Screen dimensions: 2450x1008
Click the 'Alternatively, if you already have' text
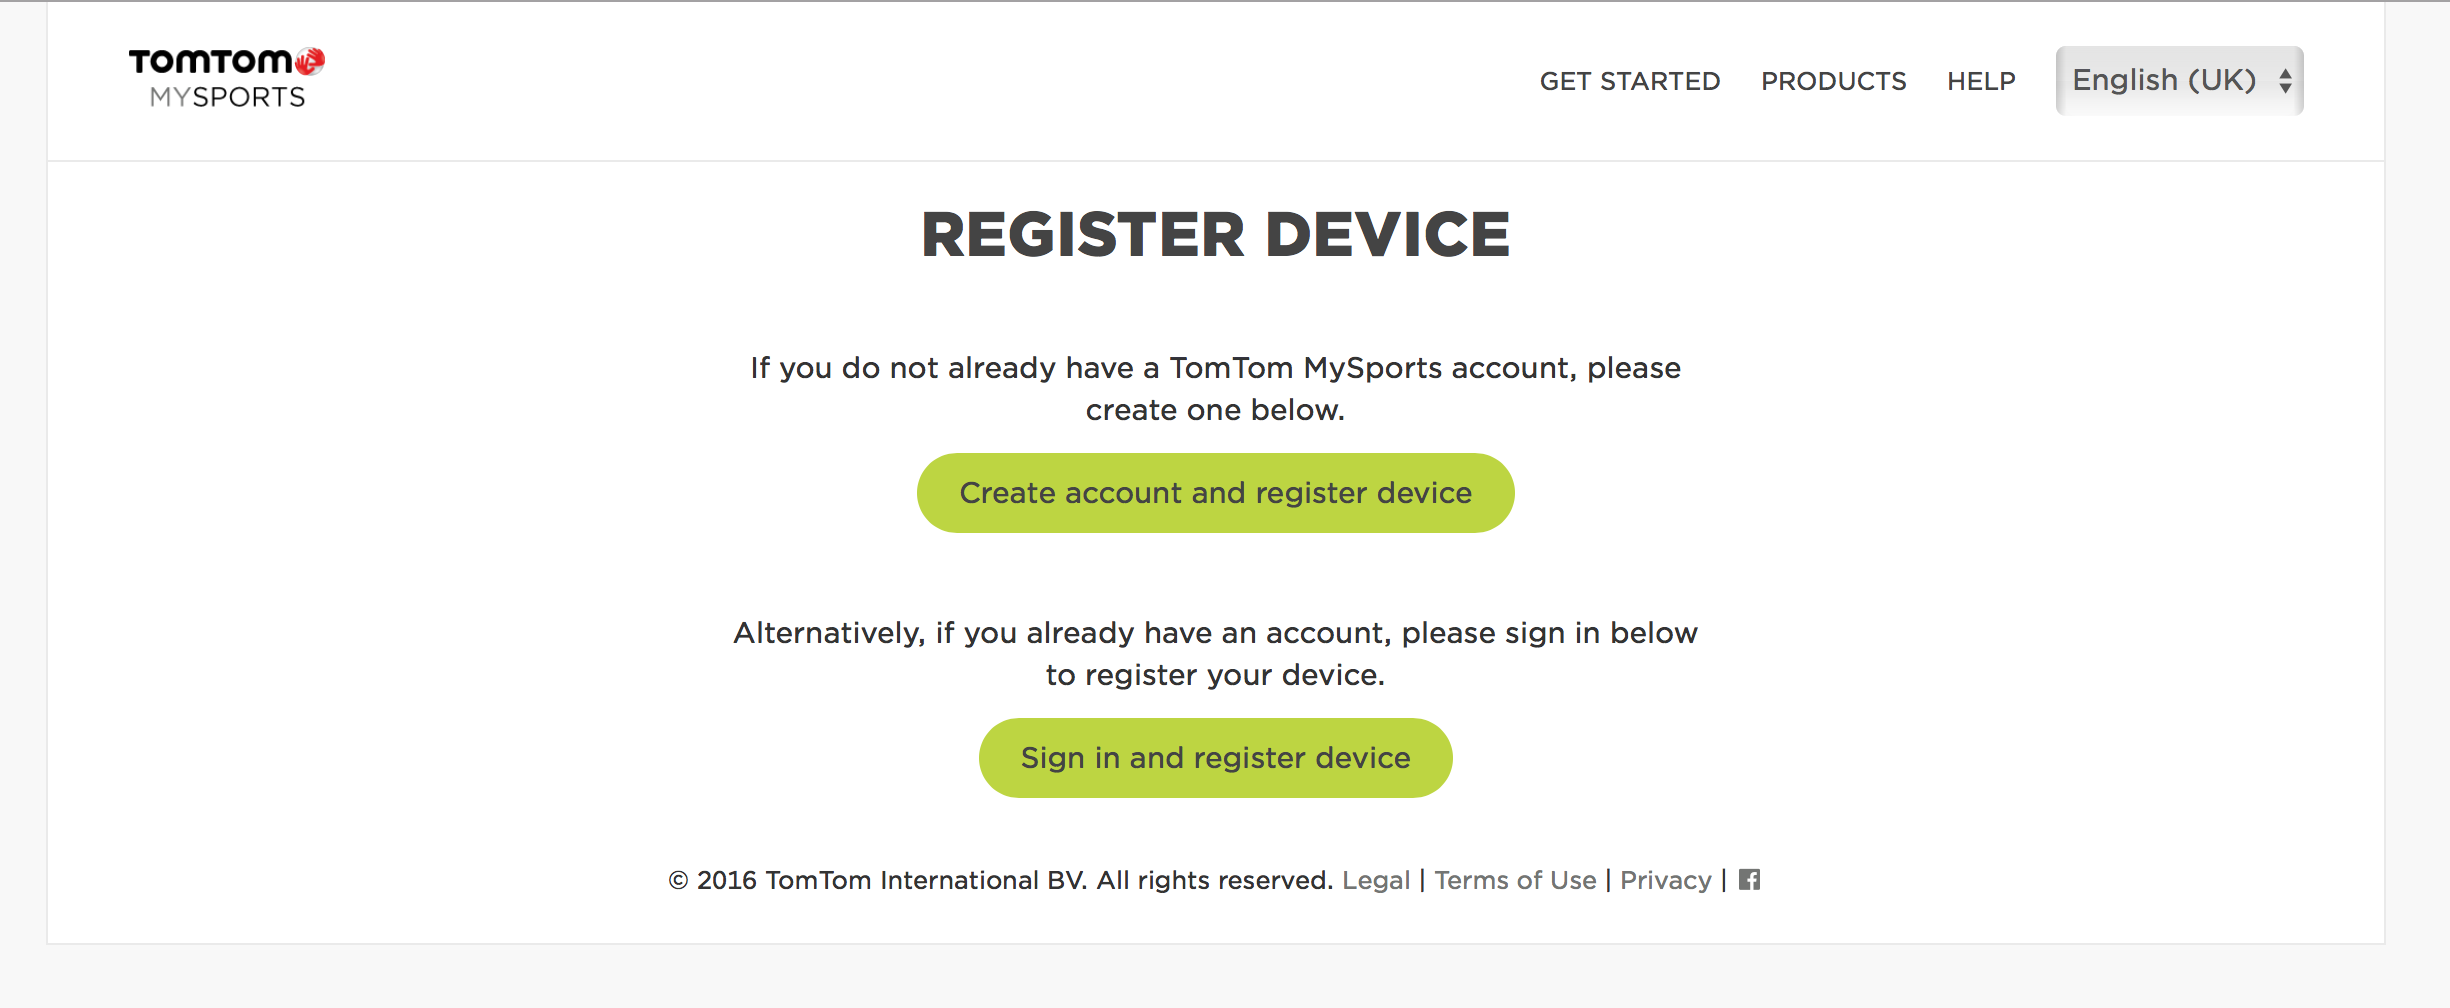(1215, 633)
